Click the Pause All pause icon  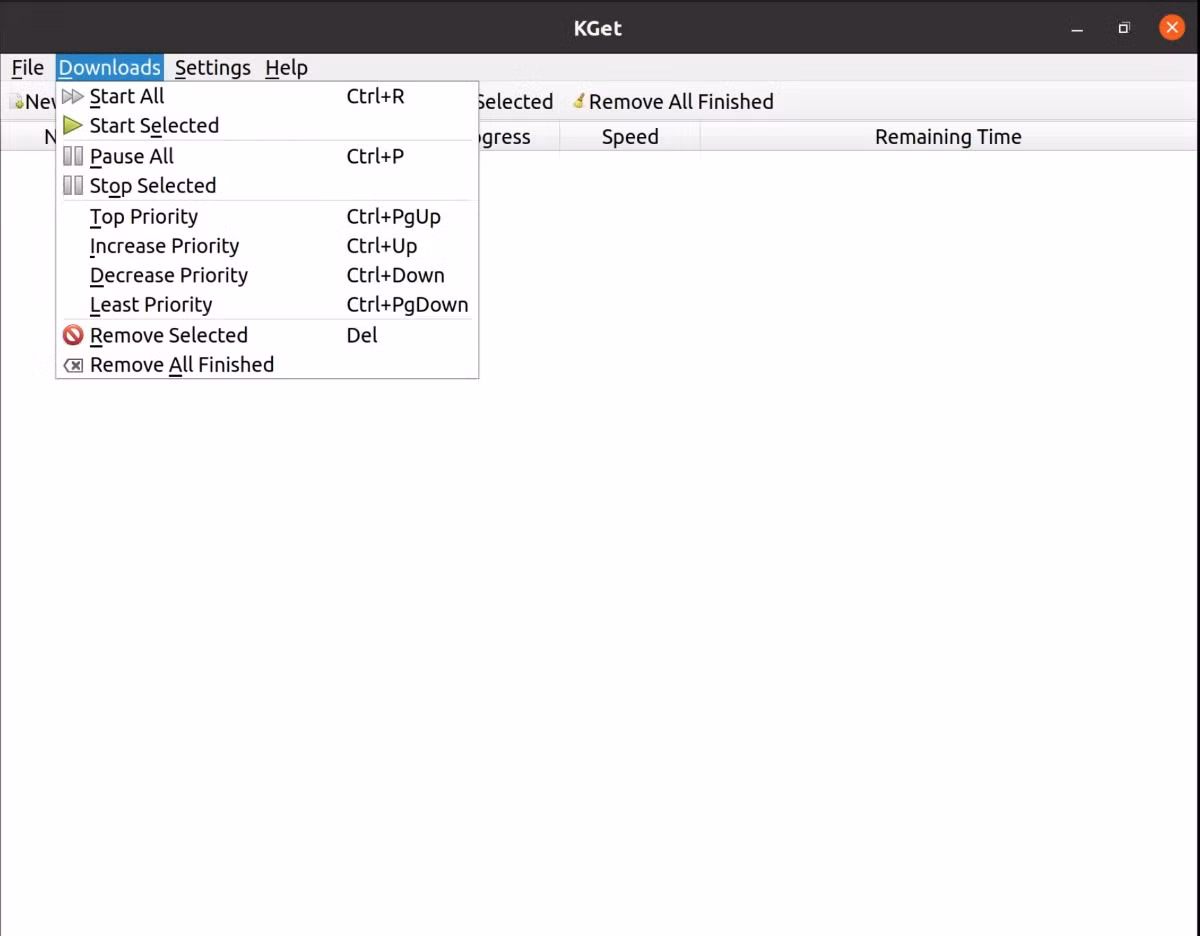pos(73,157)
